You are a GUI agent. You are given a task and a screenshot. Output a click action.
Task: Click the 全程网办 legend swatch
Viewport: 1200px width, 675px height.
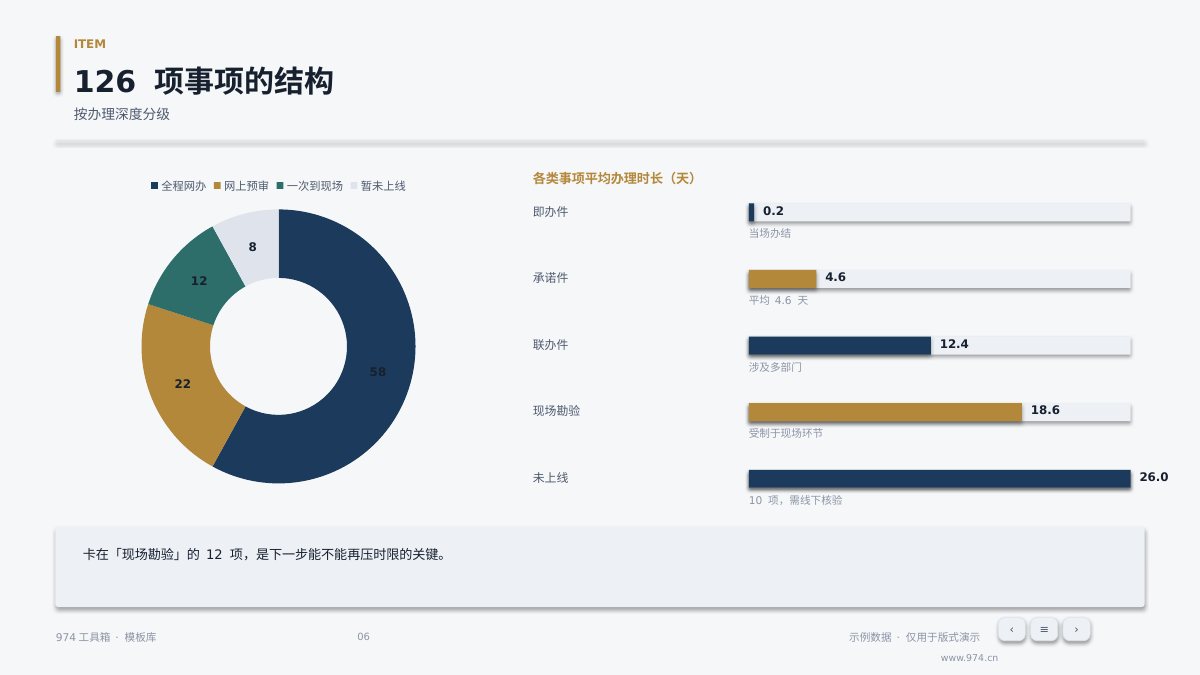coord(154,186)
